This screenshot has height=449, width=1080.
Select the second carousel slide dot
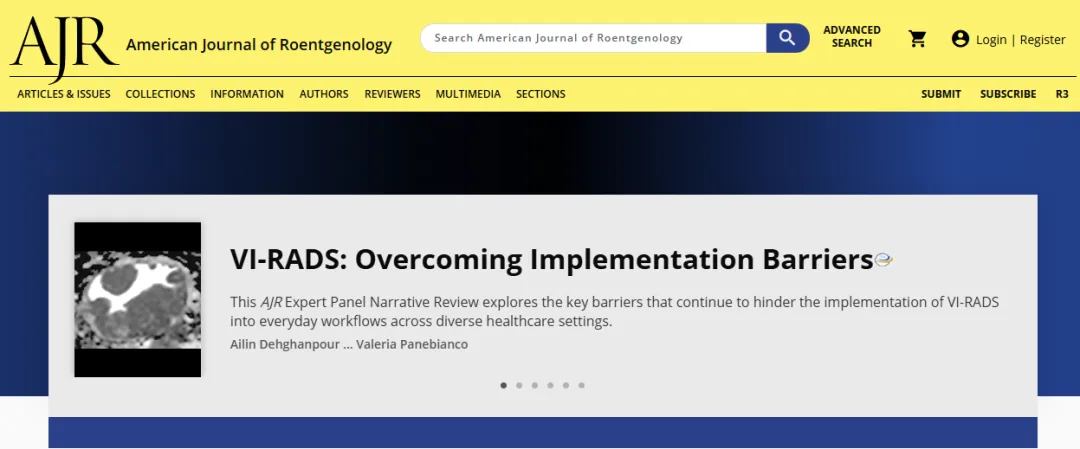(x=519, y=386)
